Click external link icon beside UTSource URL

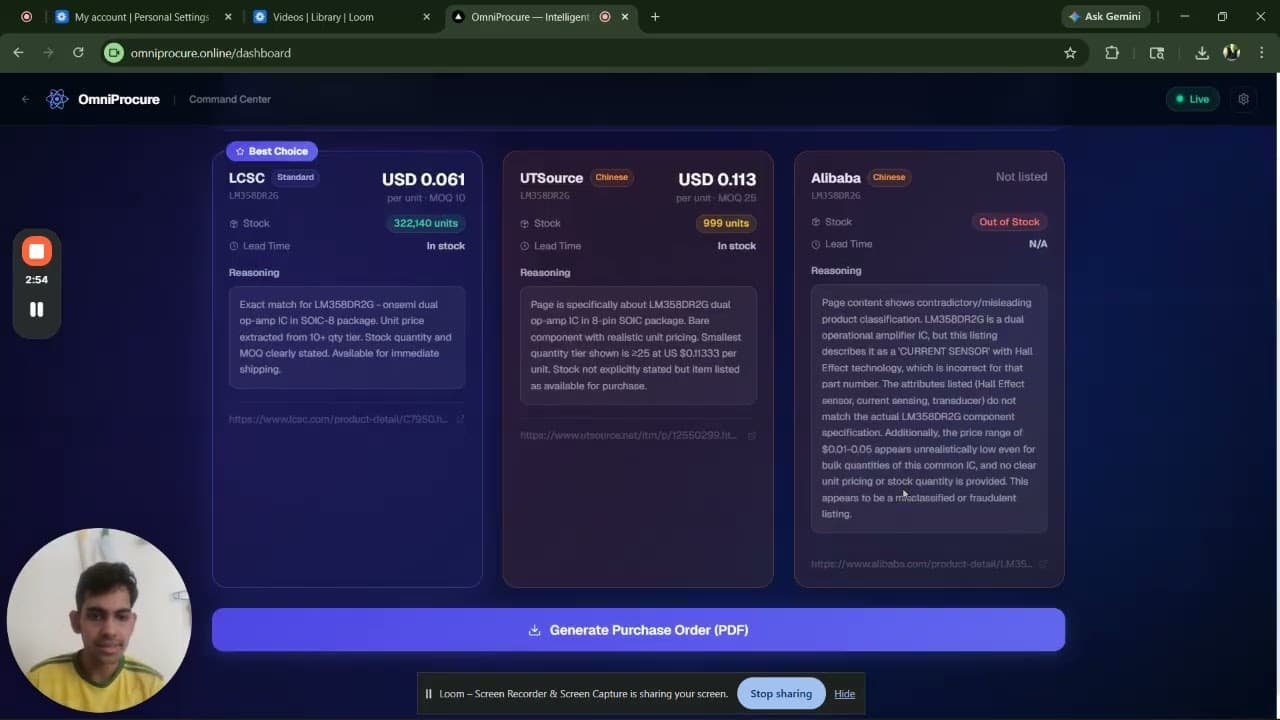751,435
